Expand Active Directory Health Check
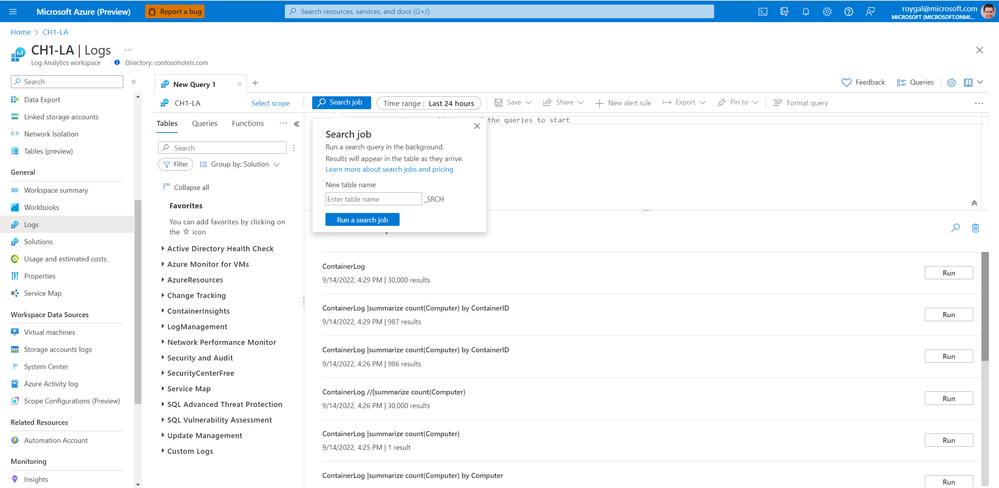Viewport: 999px width, 488px height. click(x=218, y=249)
